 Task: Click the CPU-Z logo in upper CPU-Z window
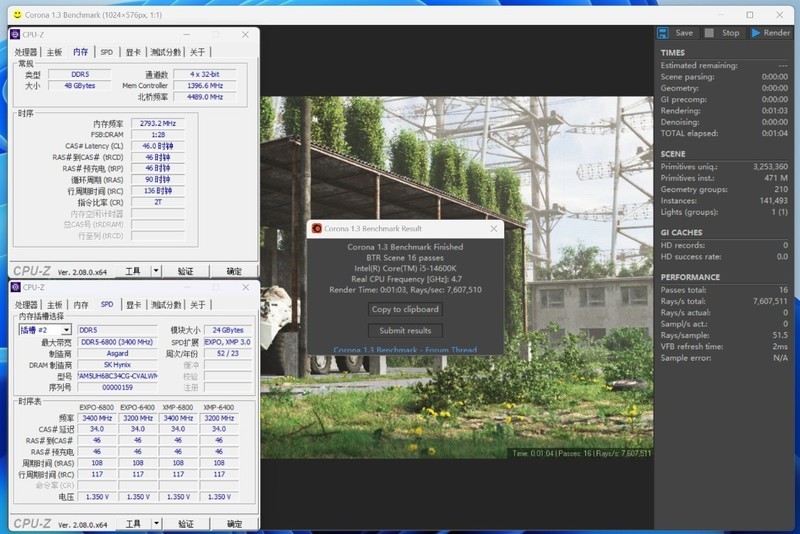point(15,34)
